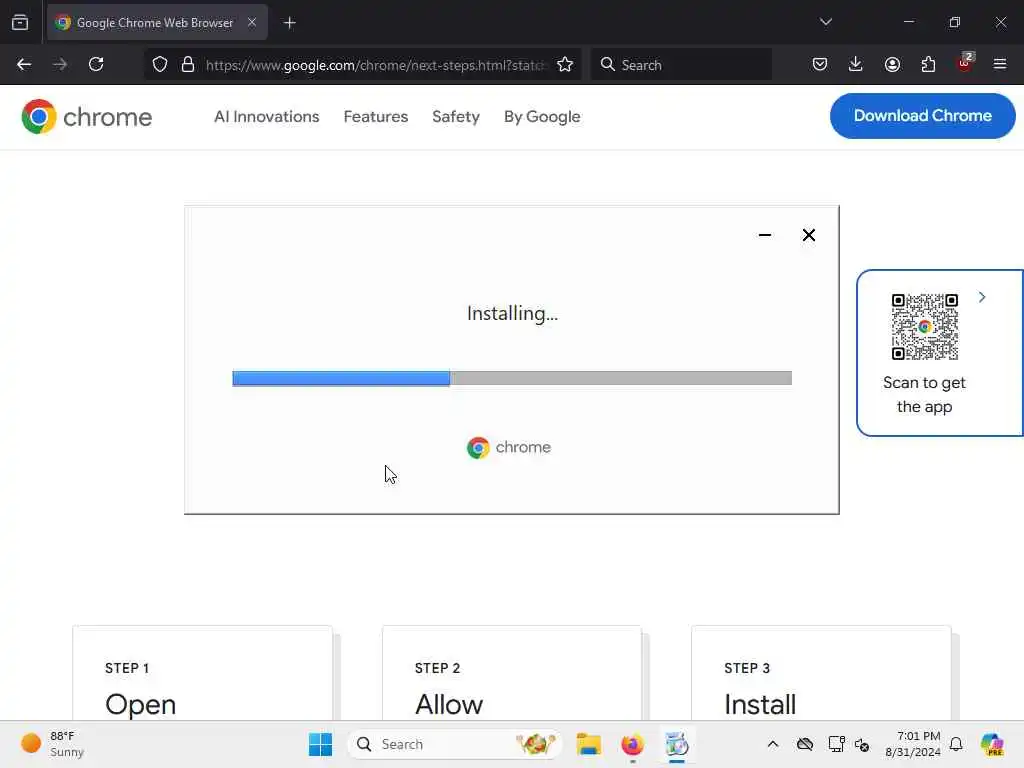
Task: Click the STEP 3 Install card
Action: click(821, 673)
